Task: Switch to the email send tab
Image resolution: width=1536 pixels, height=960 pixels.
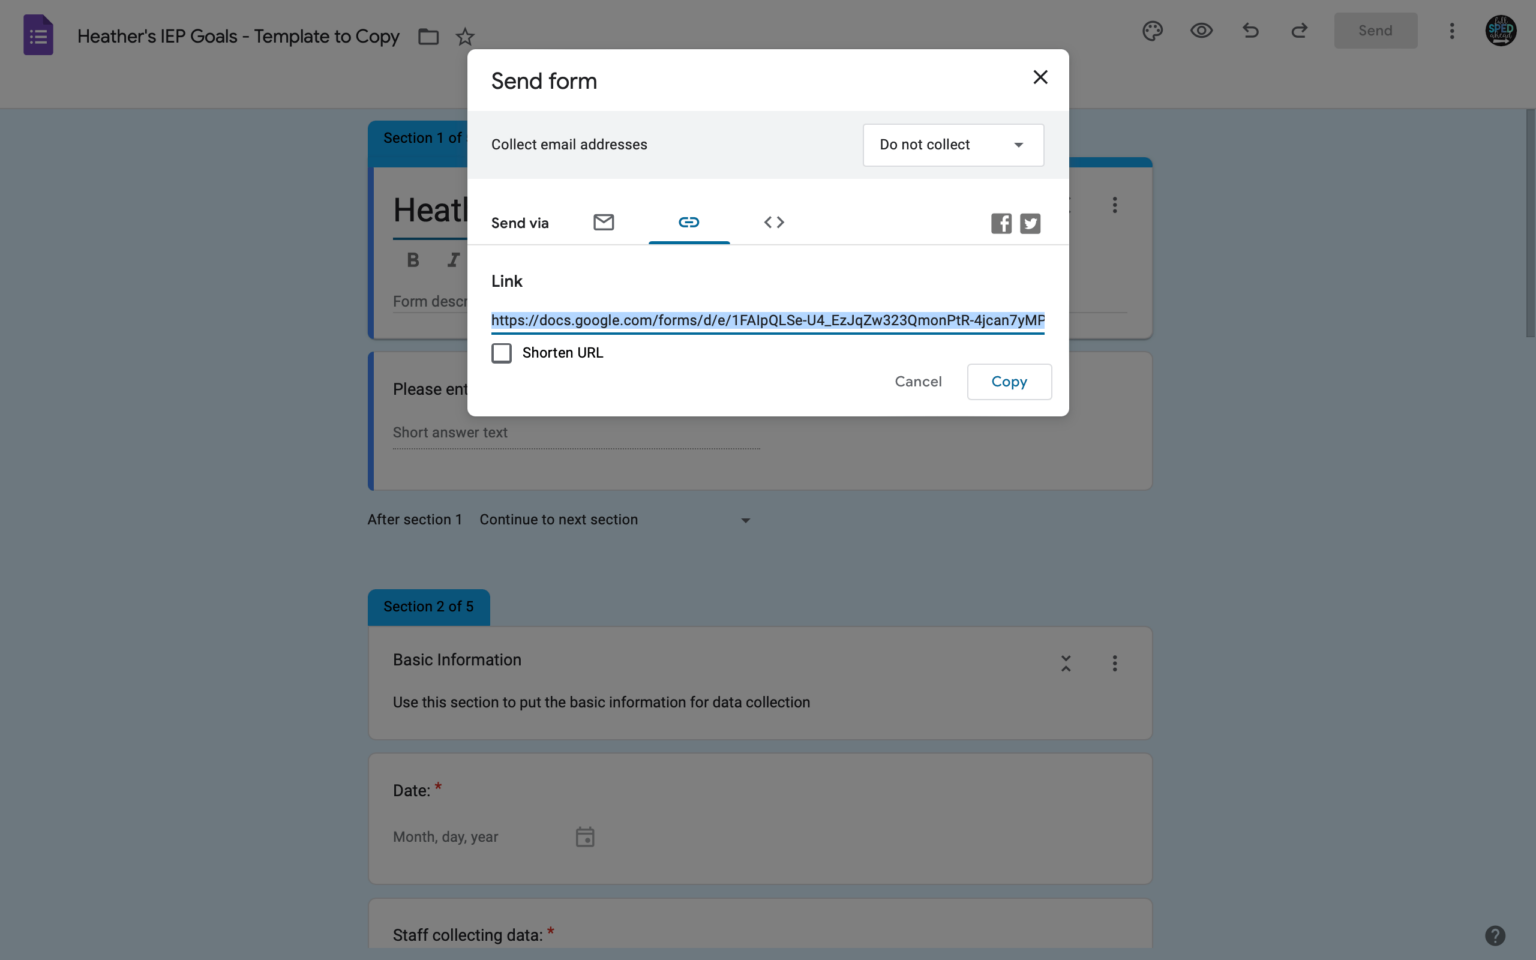Action: (603, 222)
